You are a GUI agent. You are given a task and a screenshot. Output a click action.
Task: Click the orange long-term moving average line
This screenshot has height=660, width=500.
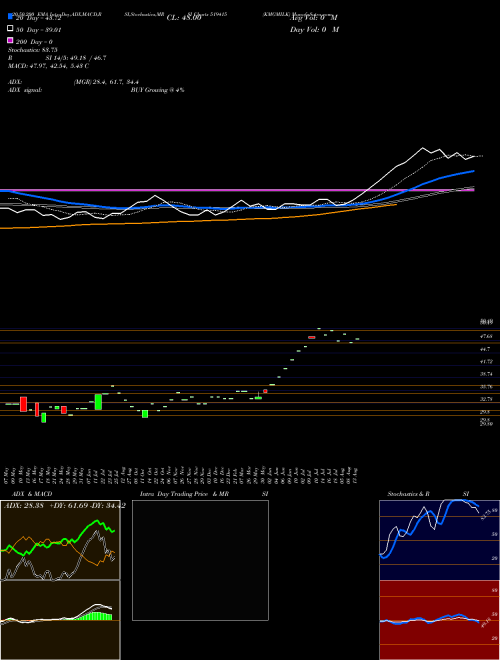198,220
